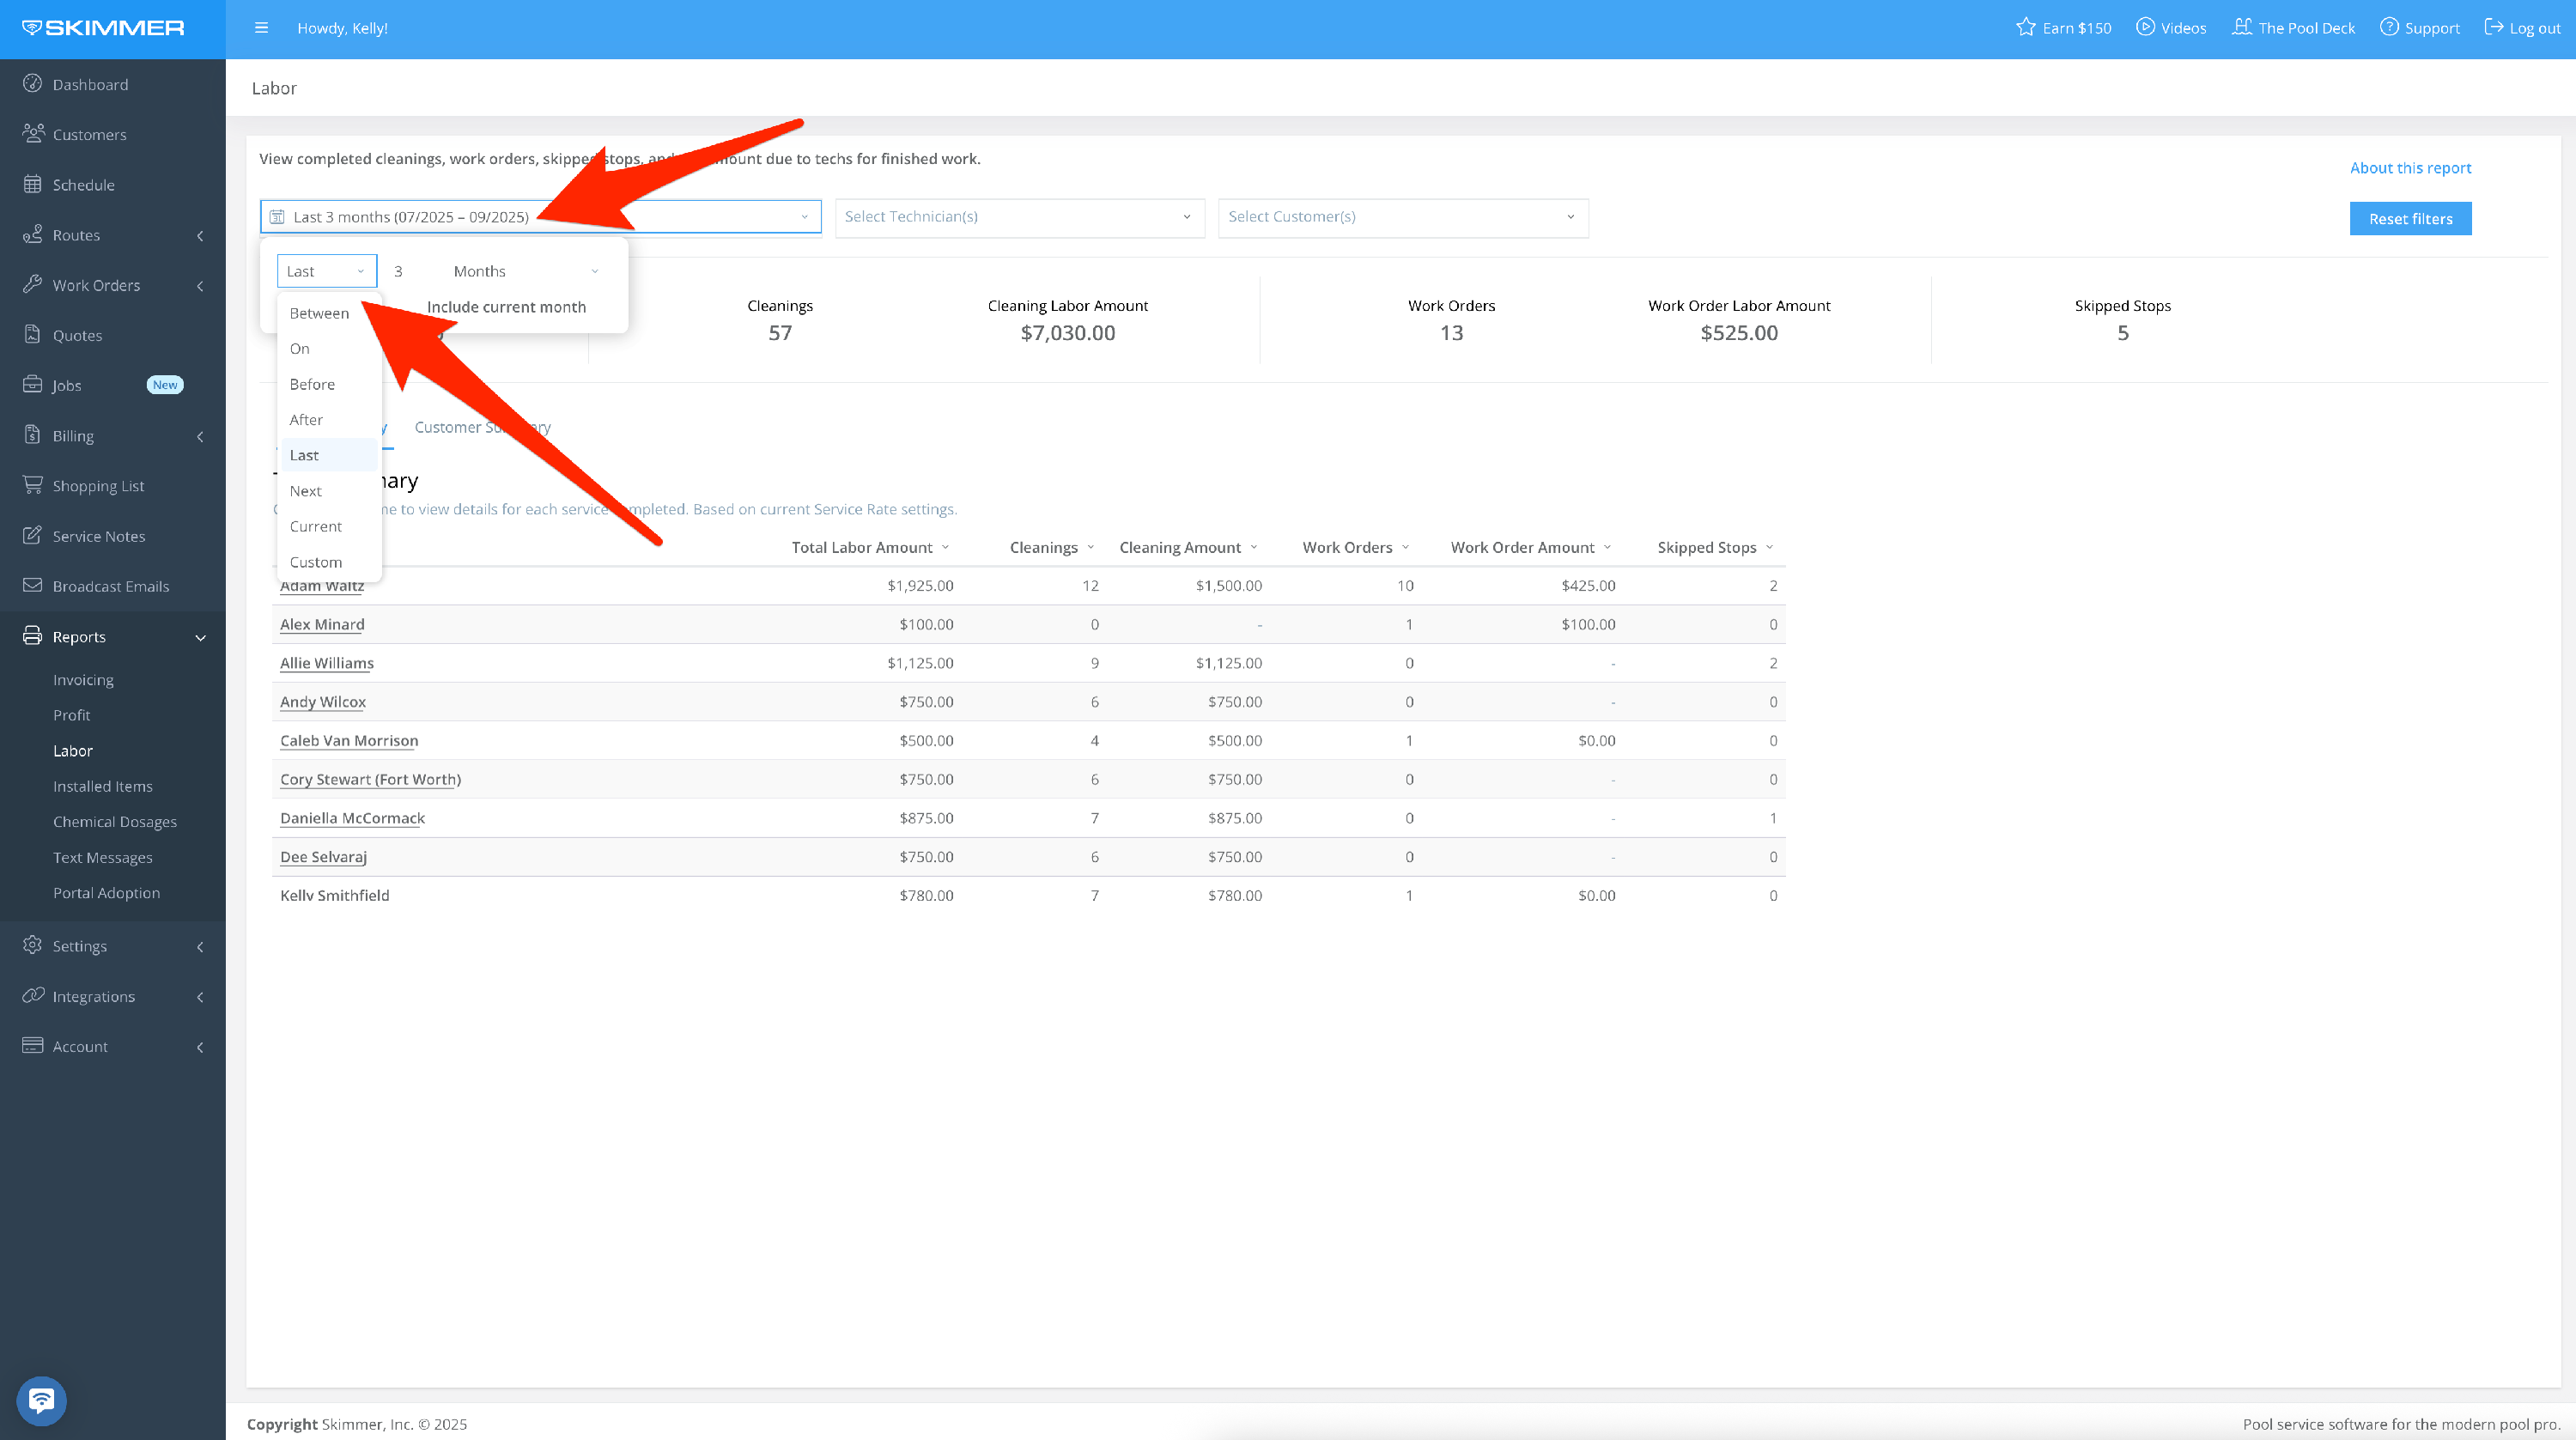Open Videos play icon in header
This screenshot has width=2576, height=1440.
(2145, 28)
